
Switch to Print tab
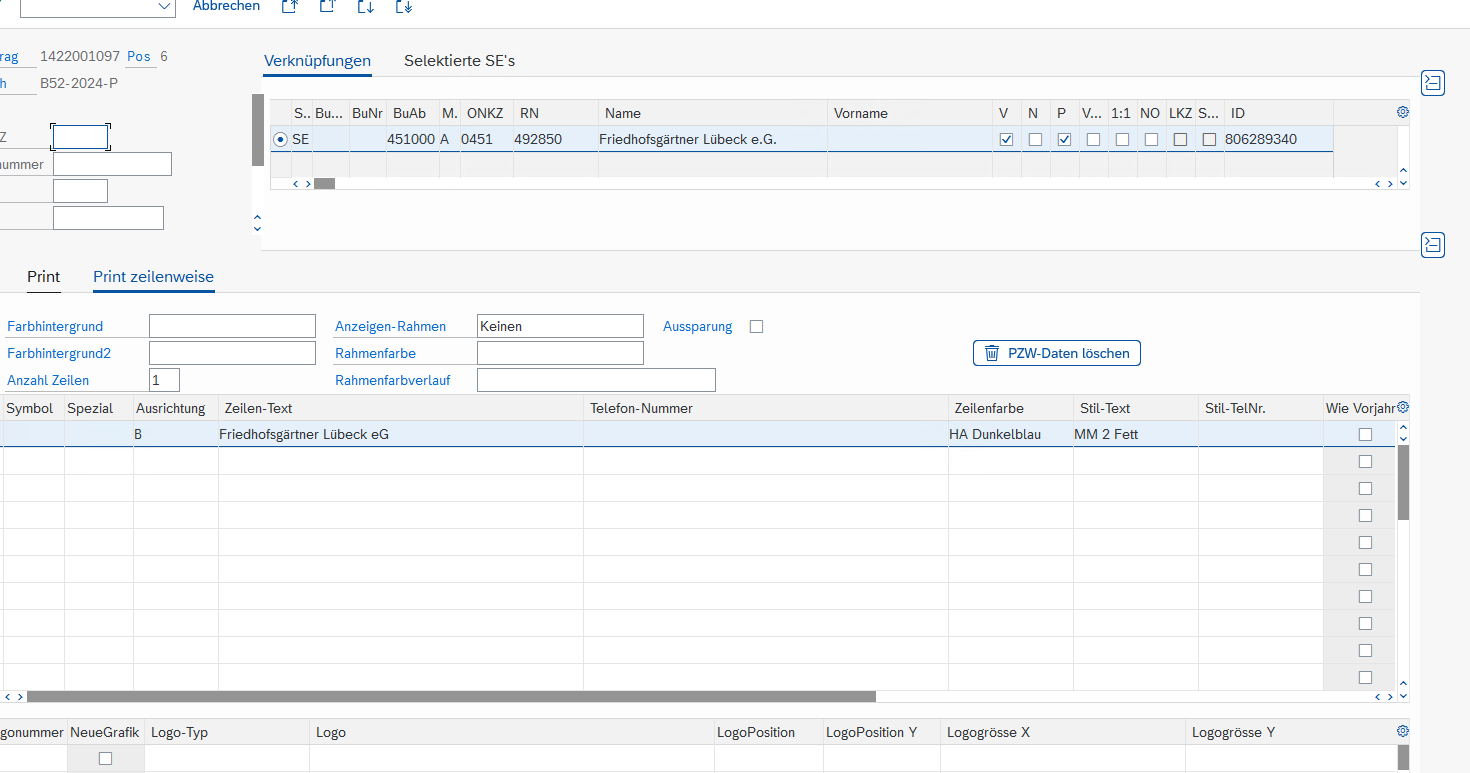pos(44,277)
